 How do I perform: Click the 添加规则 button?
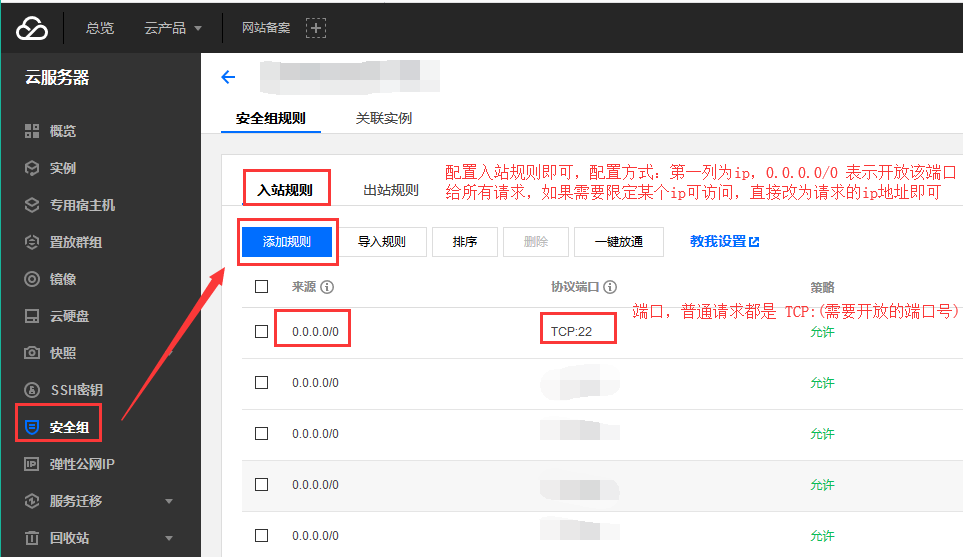pyautogui.click(x=287, y=242)
